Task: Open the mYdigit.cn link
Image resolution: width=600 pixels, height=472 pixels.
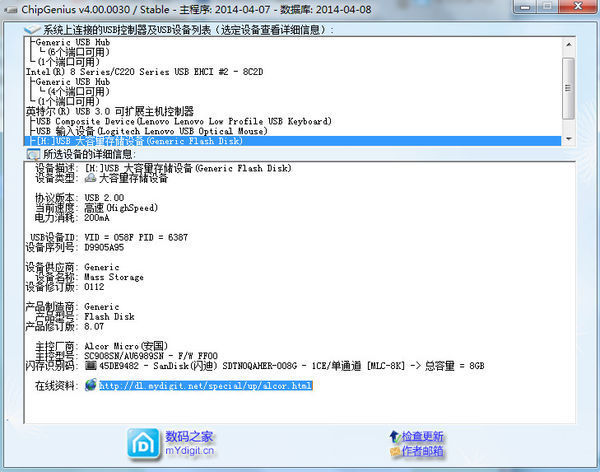Action: (189, 451)
